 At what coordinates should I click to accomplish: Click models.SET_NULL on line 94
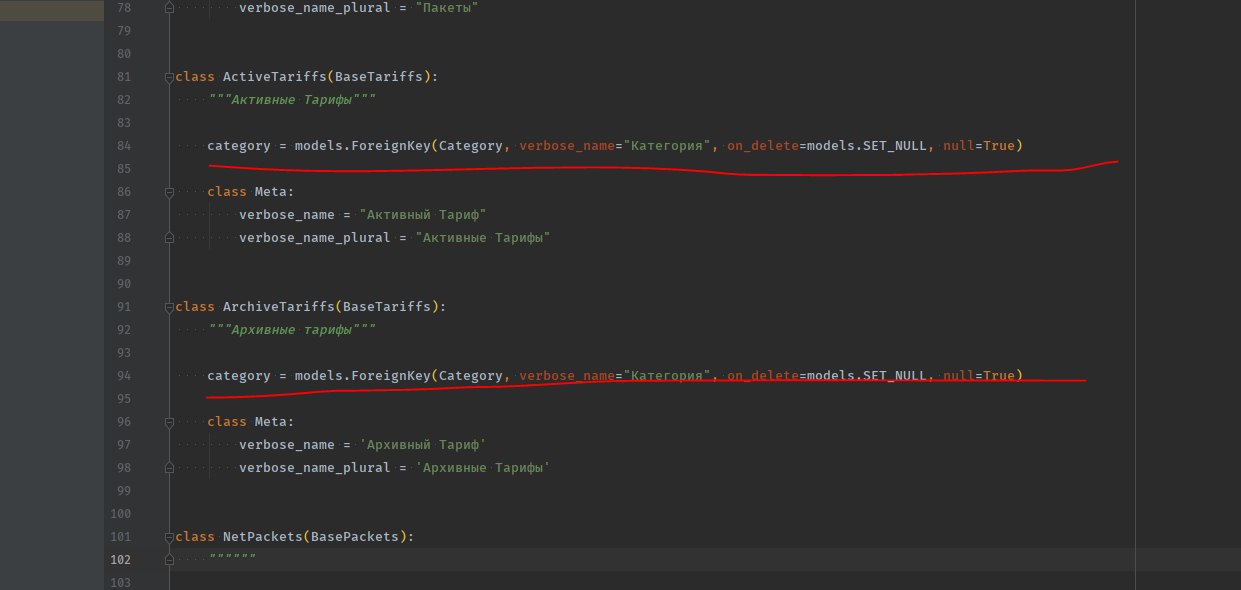click(867, 376)
